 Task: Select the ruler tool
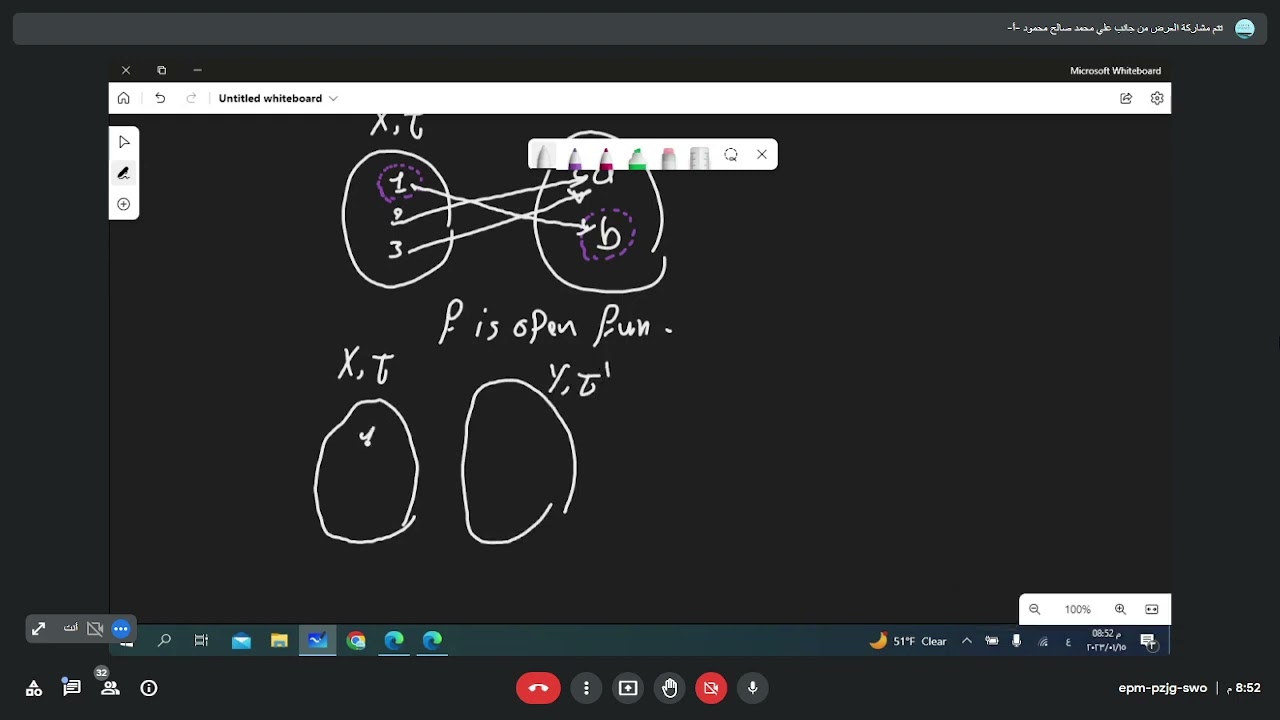(x=699, y=156)
